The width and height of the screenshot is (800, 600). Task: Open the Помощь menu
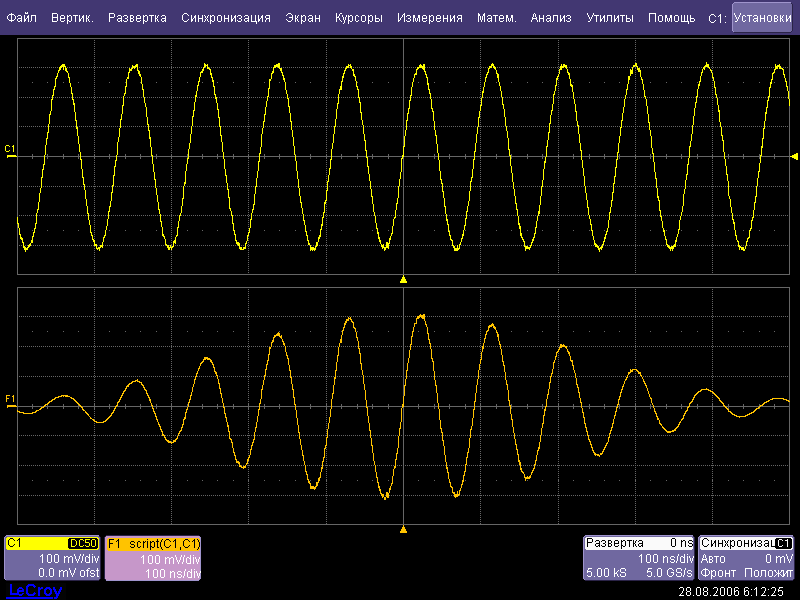[x=671, y=18]
